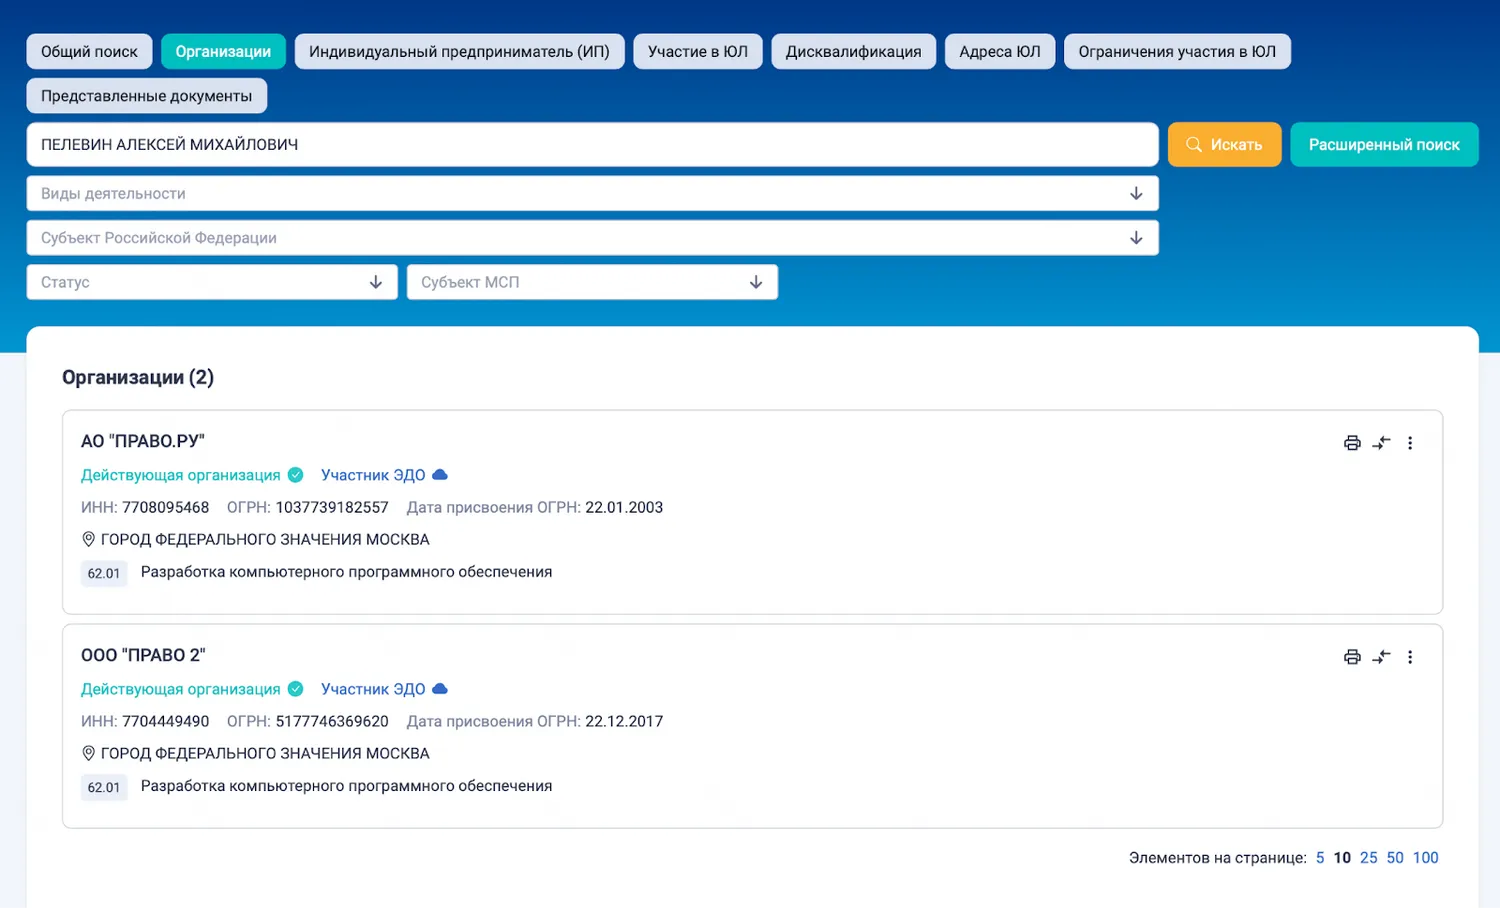Click the Искать search button
This screenshot has width=1500, height=908.
(x=1224, y=144)
